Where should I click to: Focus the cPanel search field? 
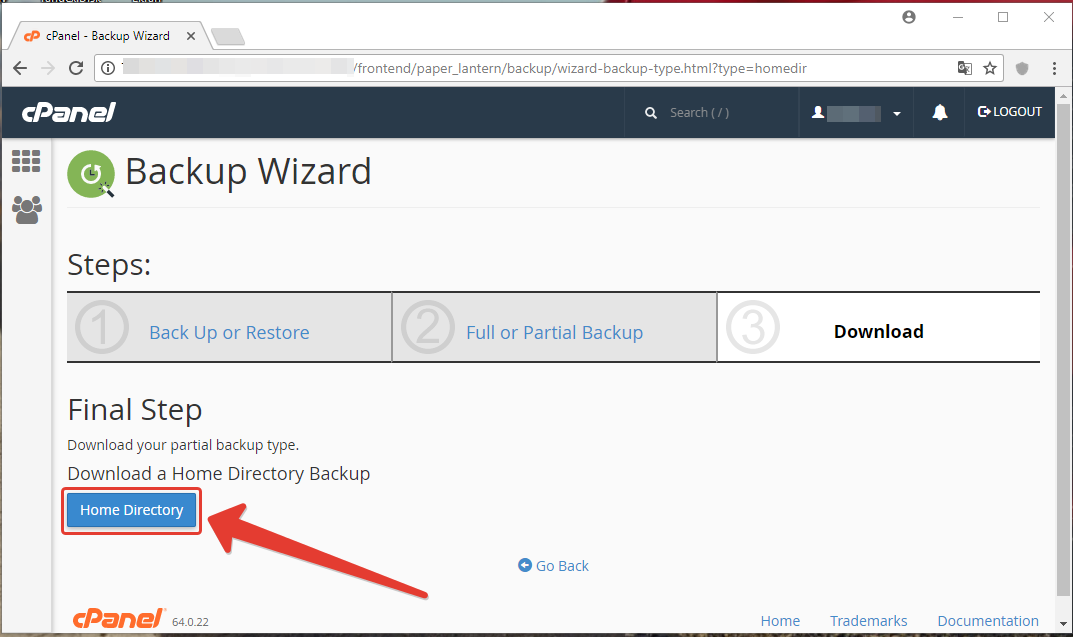pos(720,113)
